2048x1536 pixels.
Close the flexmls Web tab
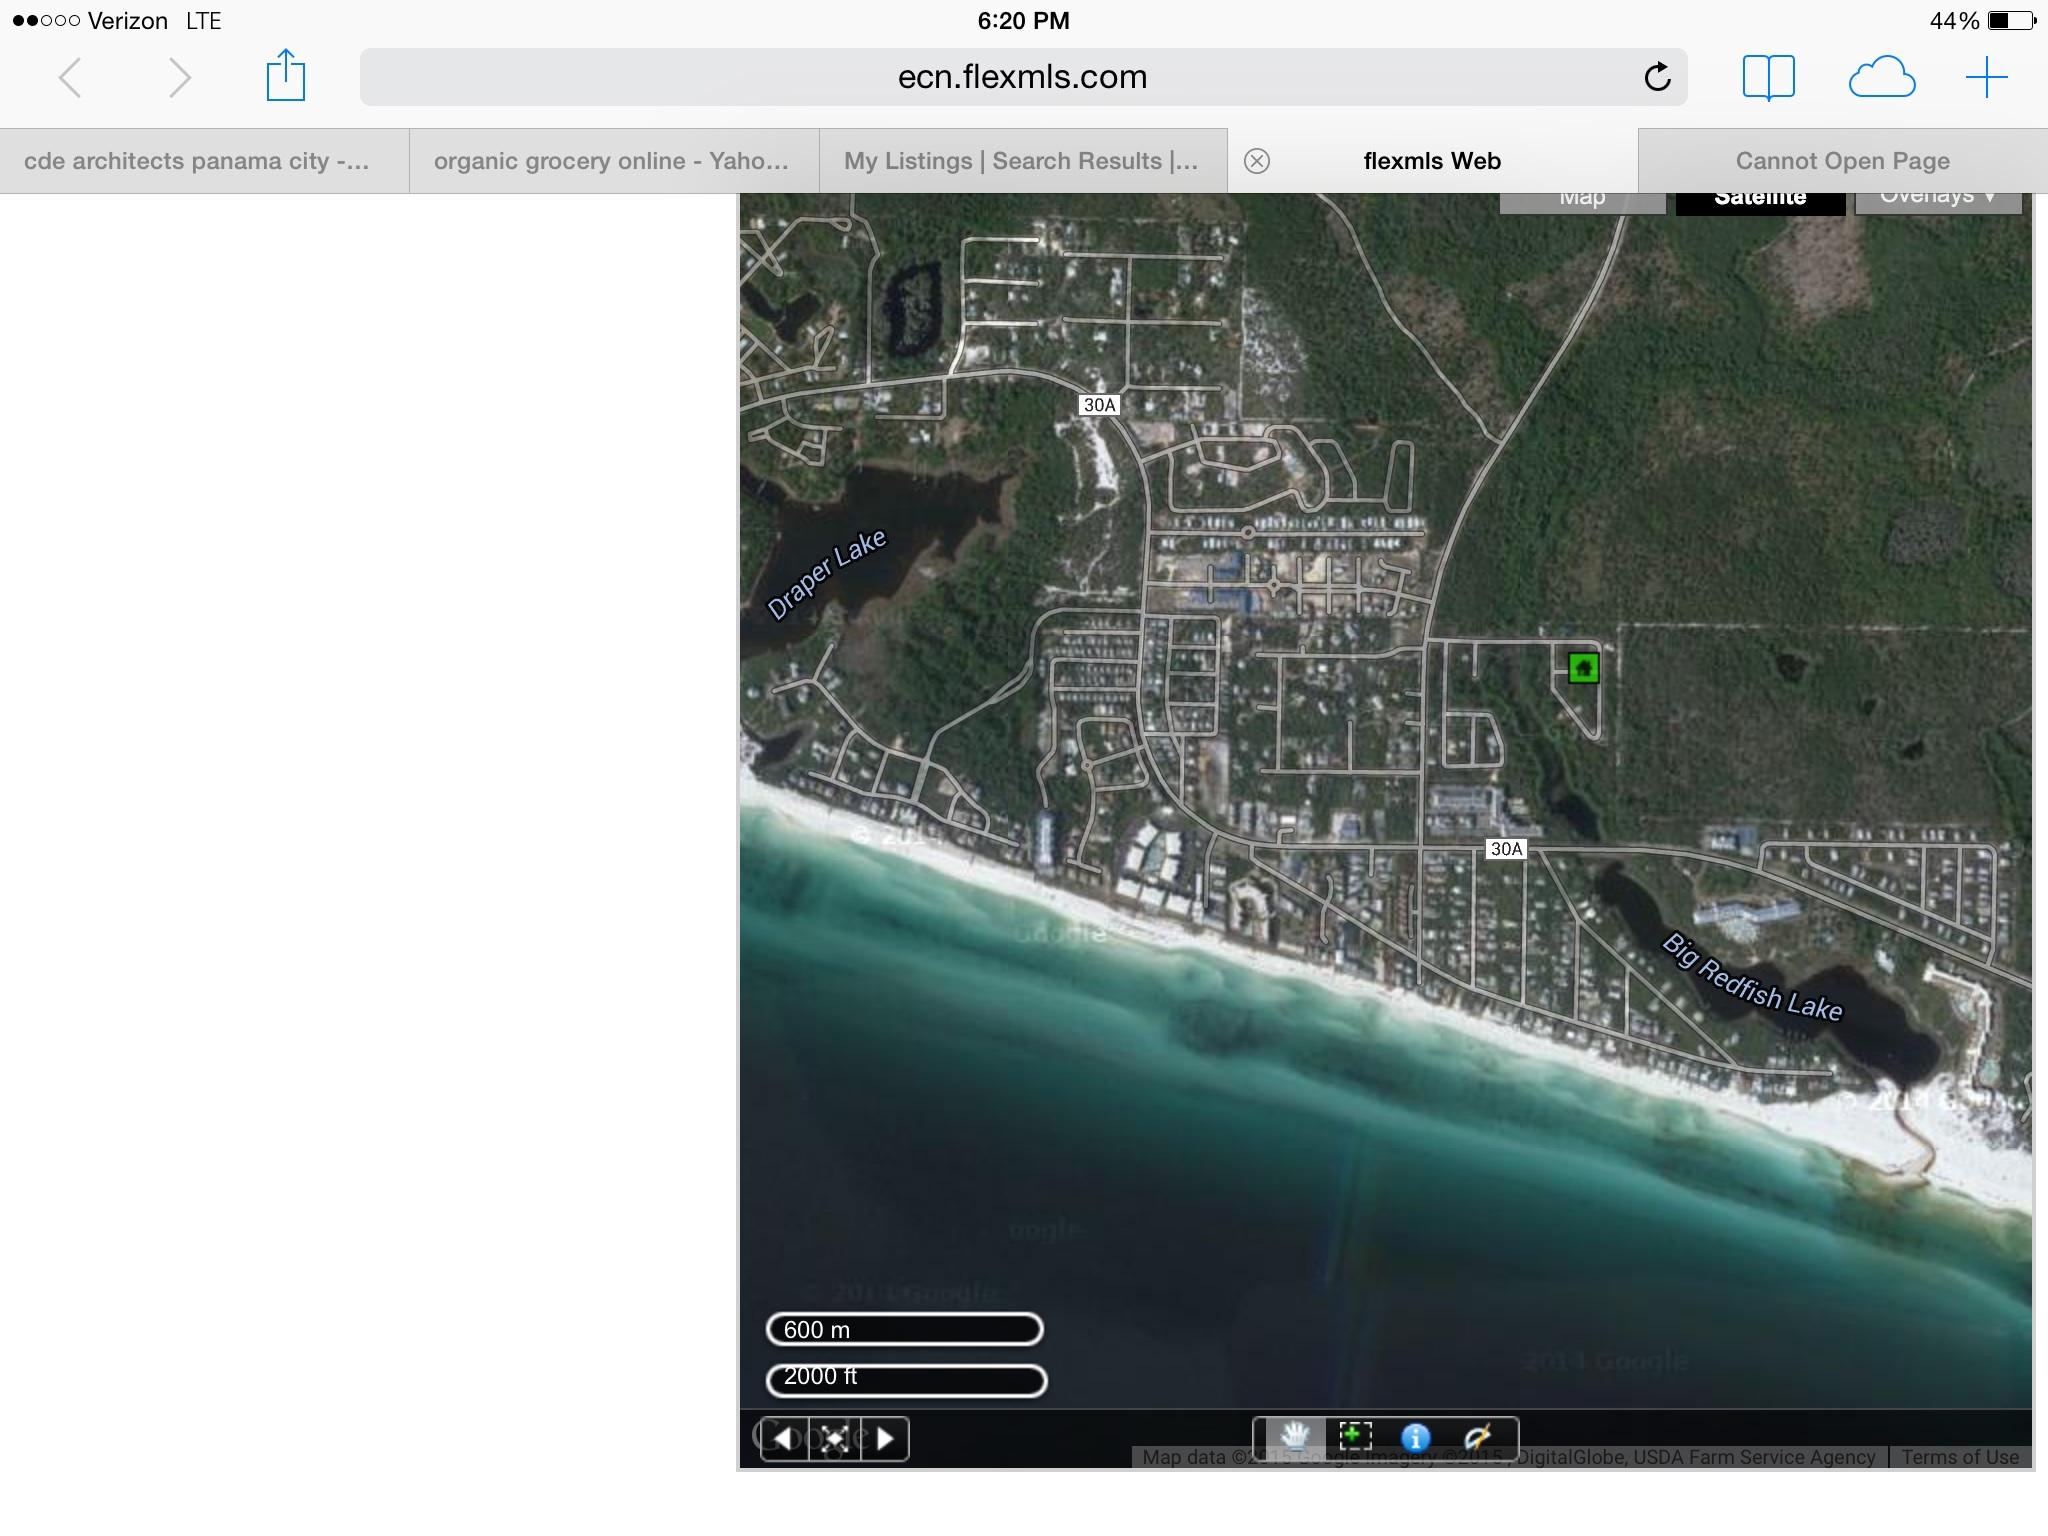point(1257,161)
